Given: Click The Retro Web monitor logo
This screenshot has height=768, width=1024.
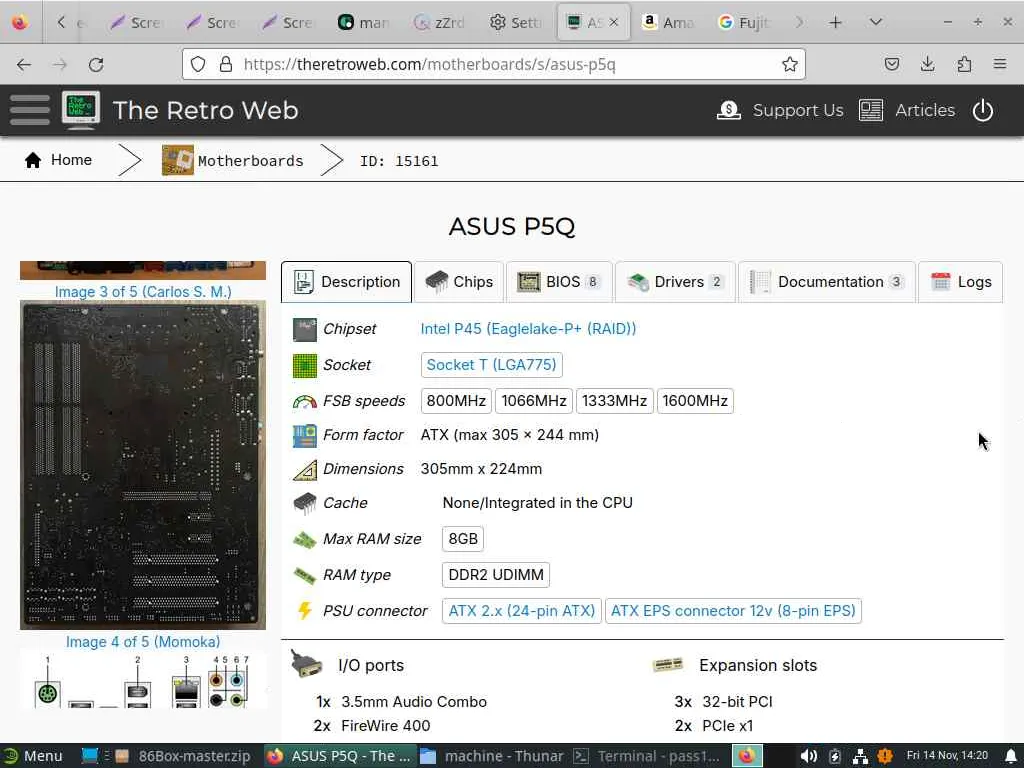Looking at the screenshot, I should pos(81,109).
